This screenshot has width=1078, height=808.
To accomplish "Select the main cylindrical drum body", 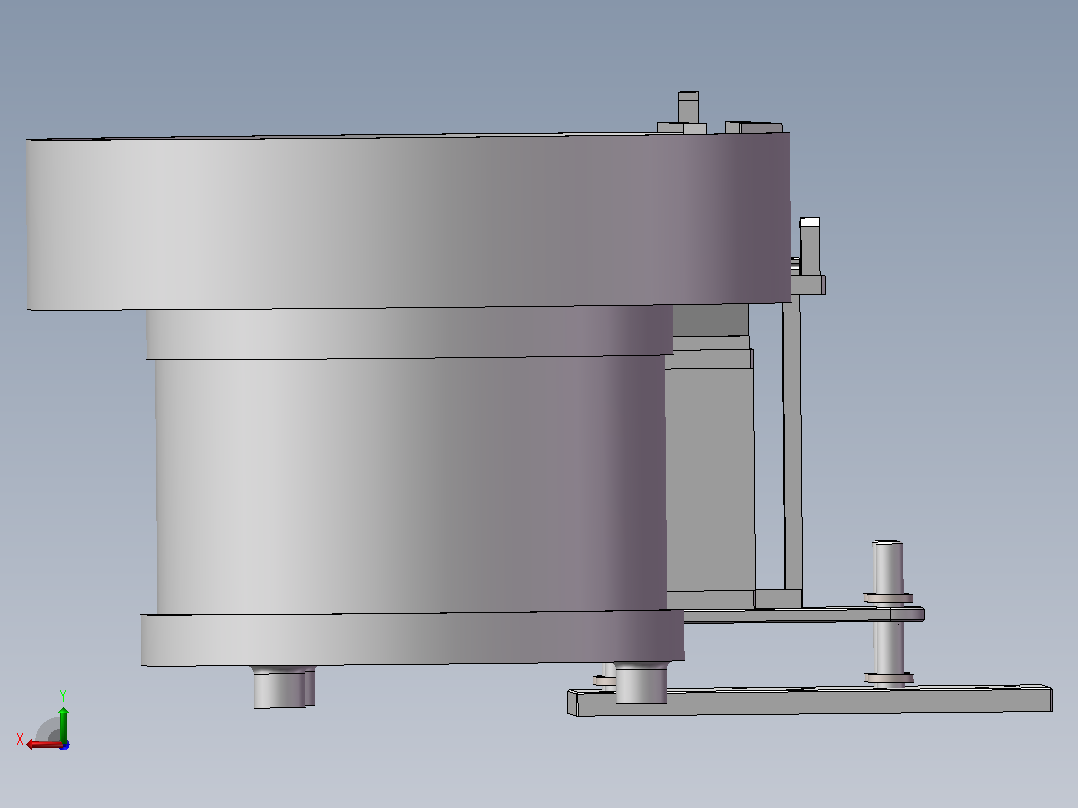I will click(x=410, y=485).
